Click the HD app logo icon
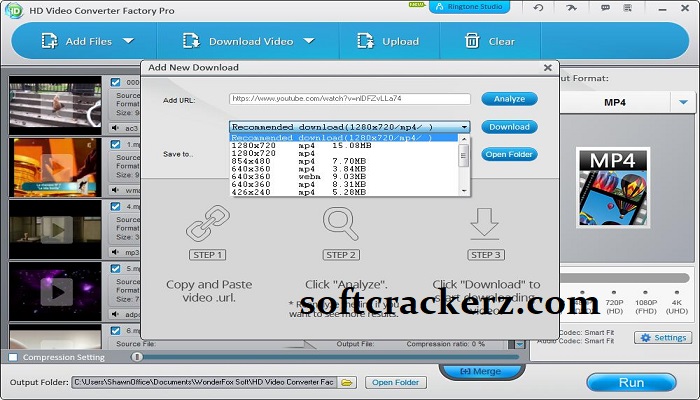The image size is (700, 400). 13,10
